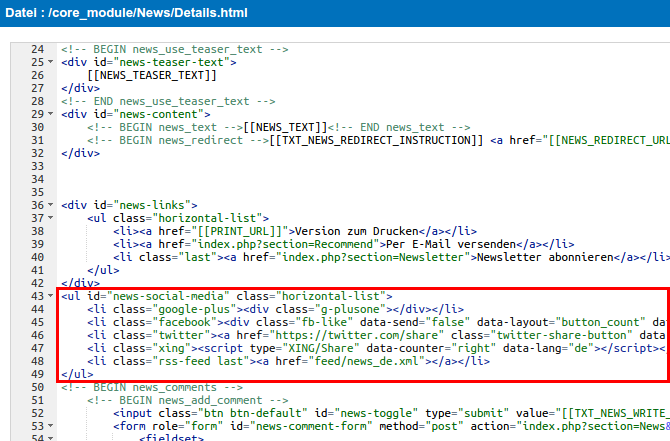The width and height of the screenshot is (670, 441).
Task: Click closing </div> tag on line 32
Action: (x=80, y=153)
